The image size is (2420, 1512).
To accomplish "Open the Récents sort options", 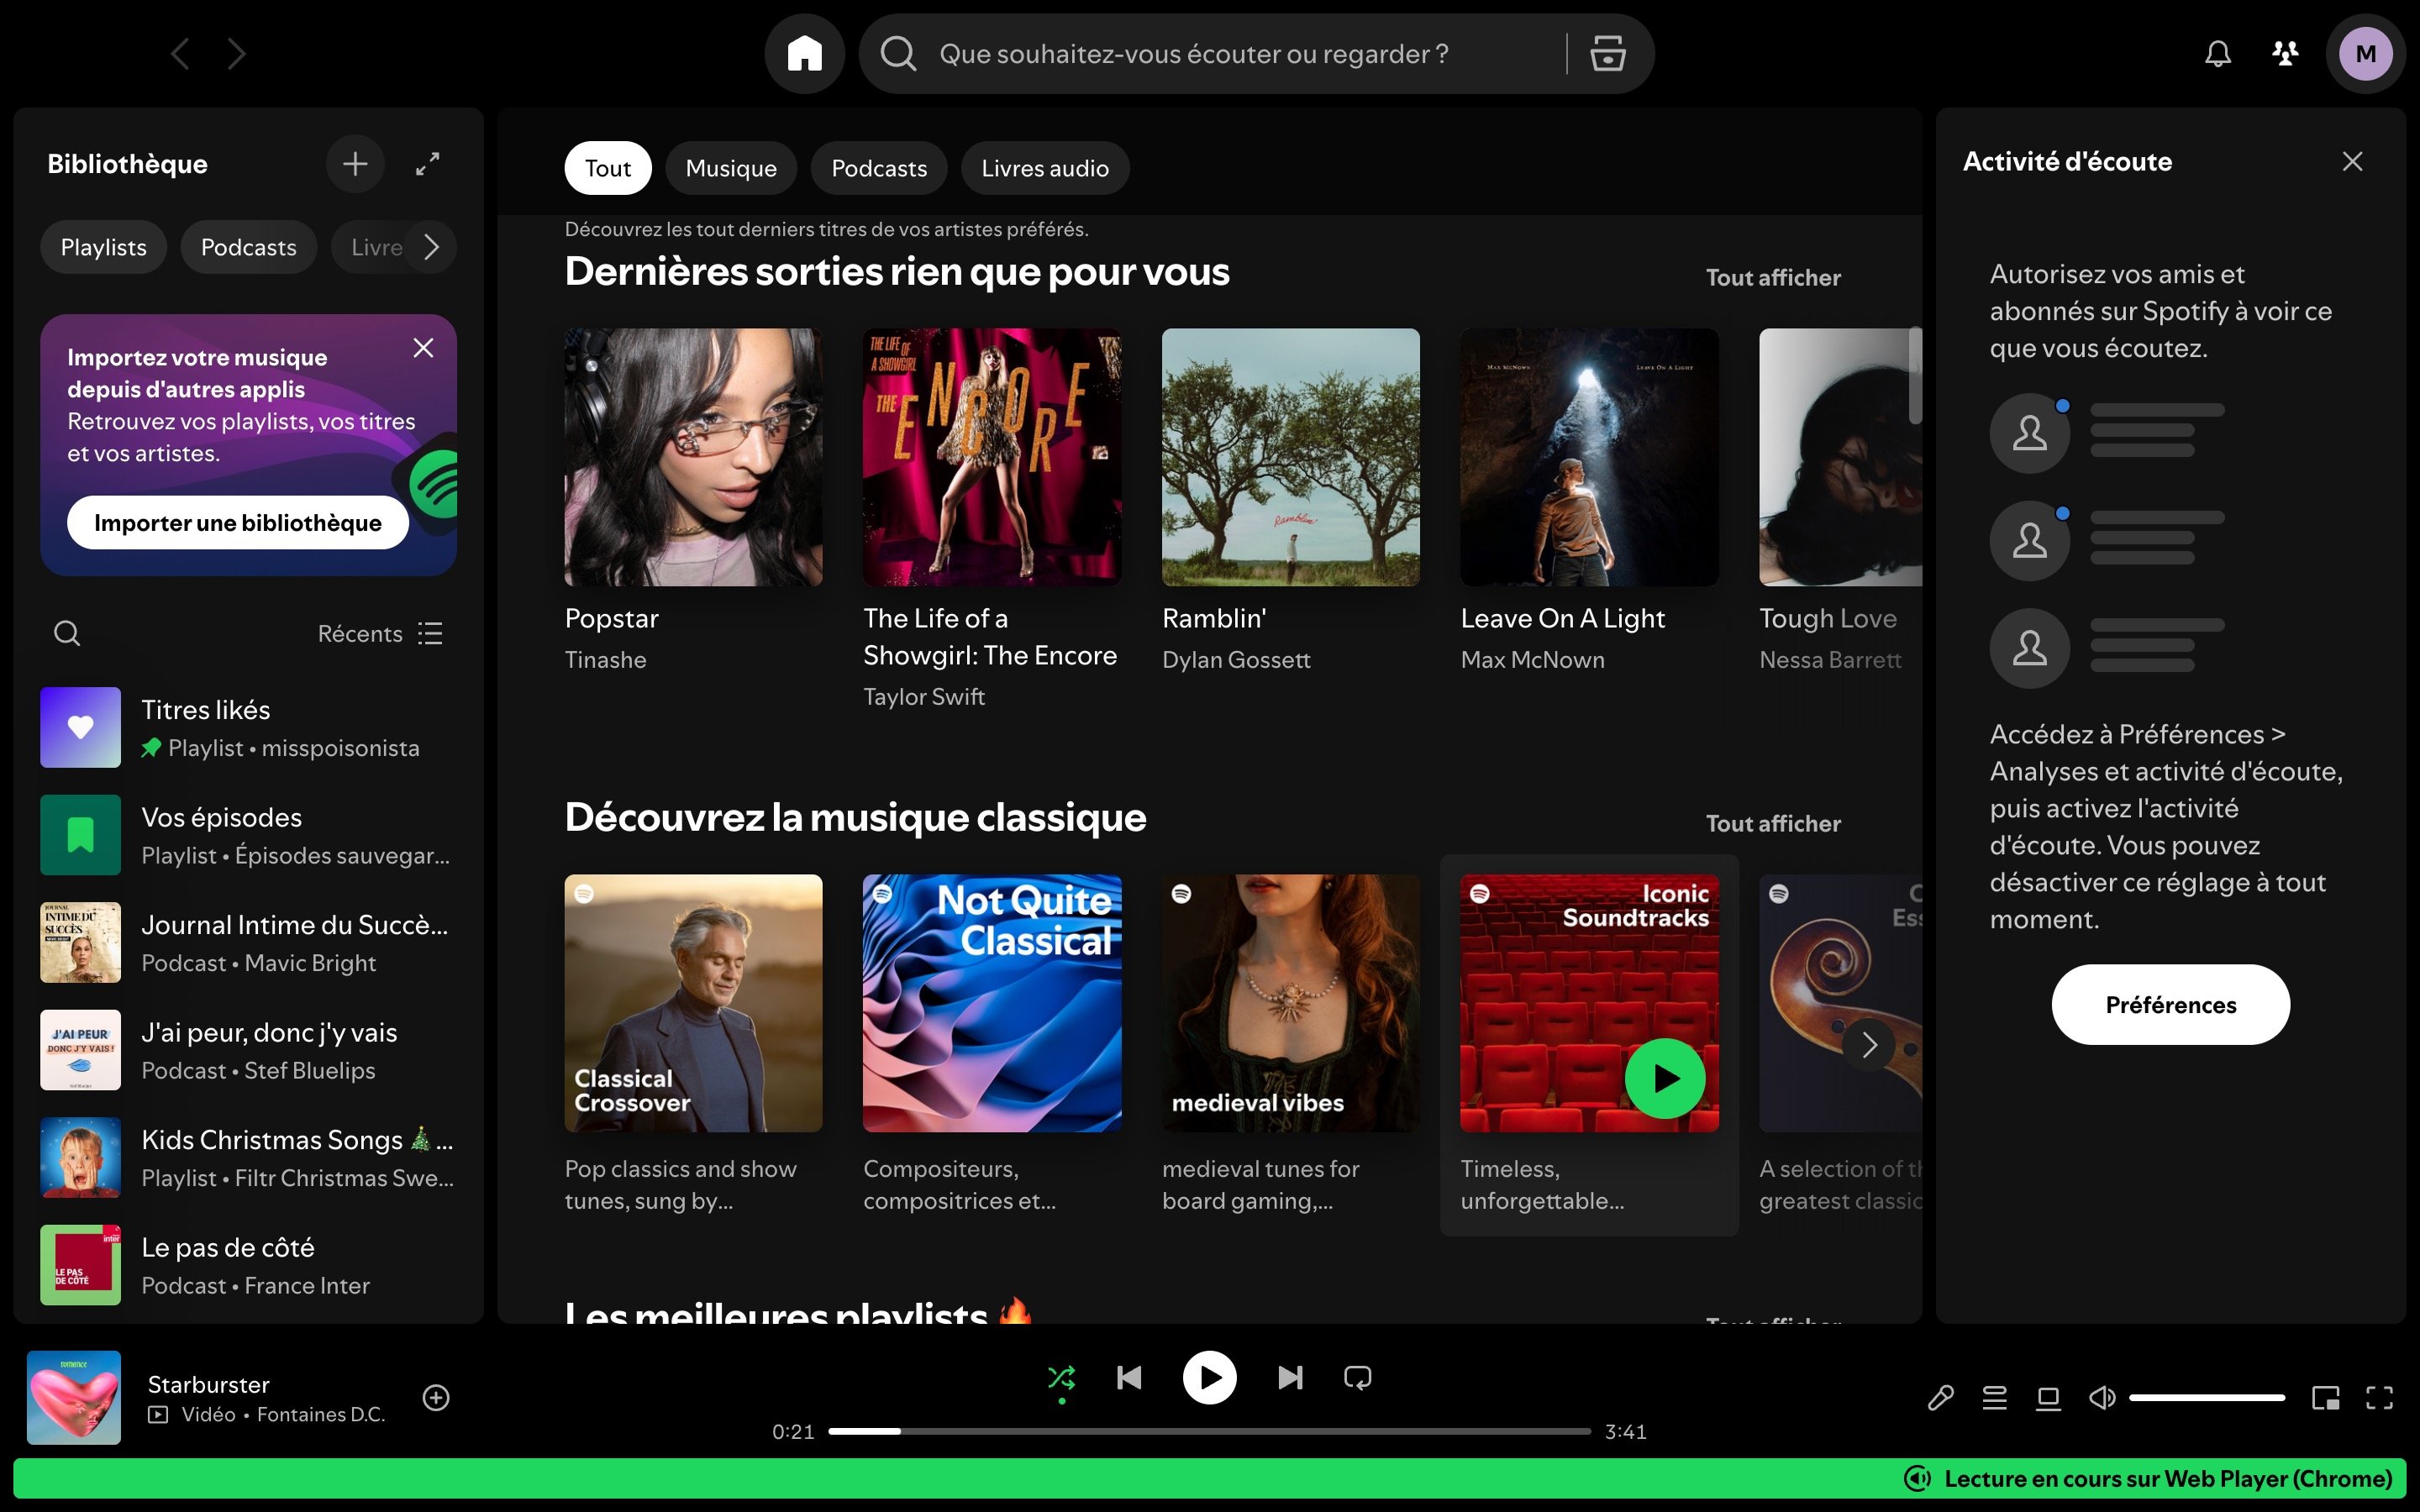I will [x=380, y=633].
